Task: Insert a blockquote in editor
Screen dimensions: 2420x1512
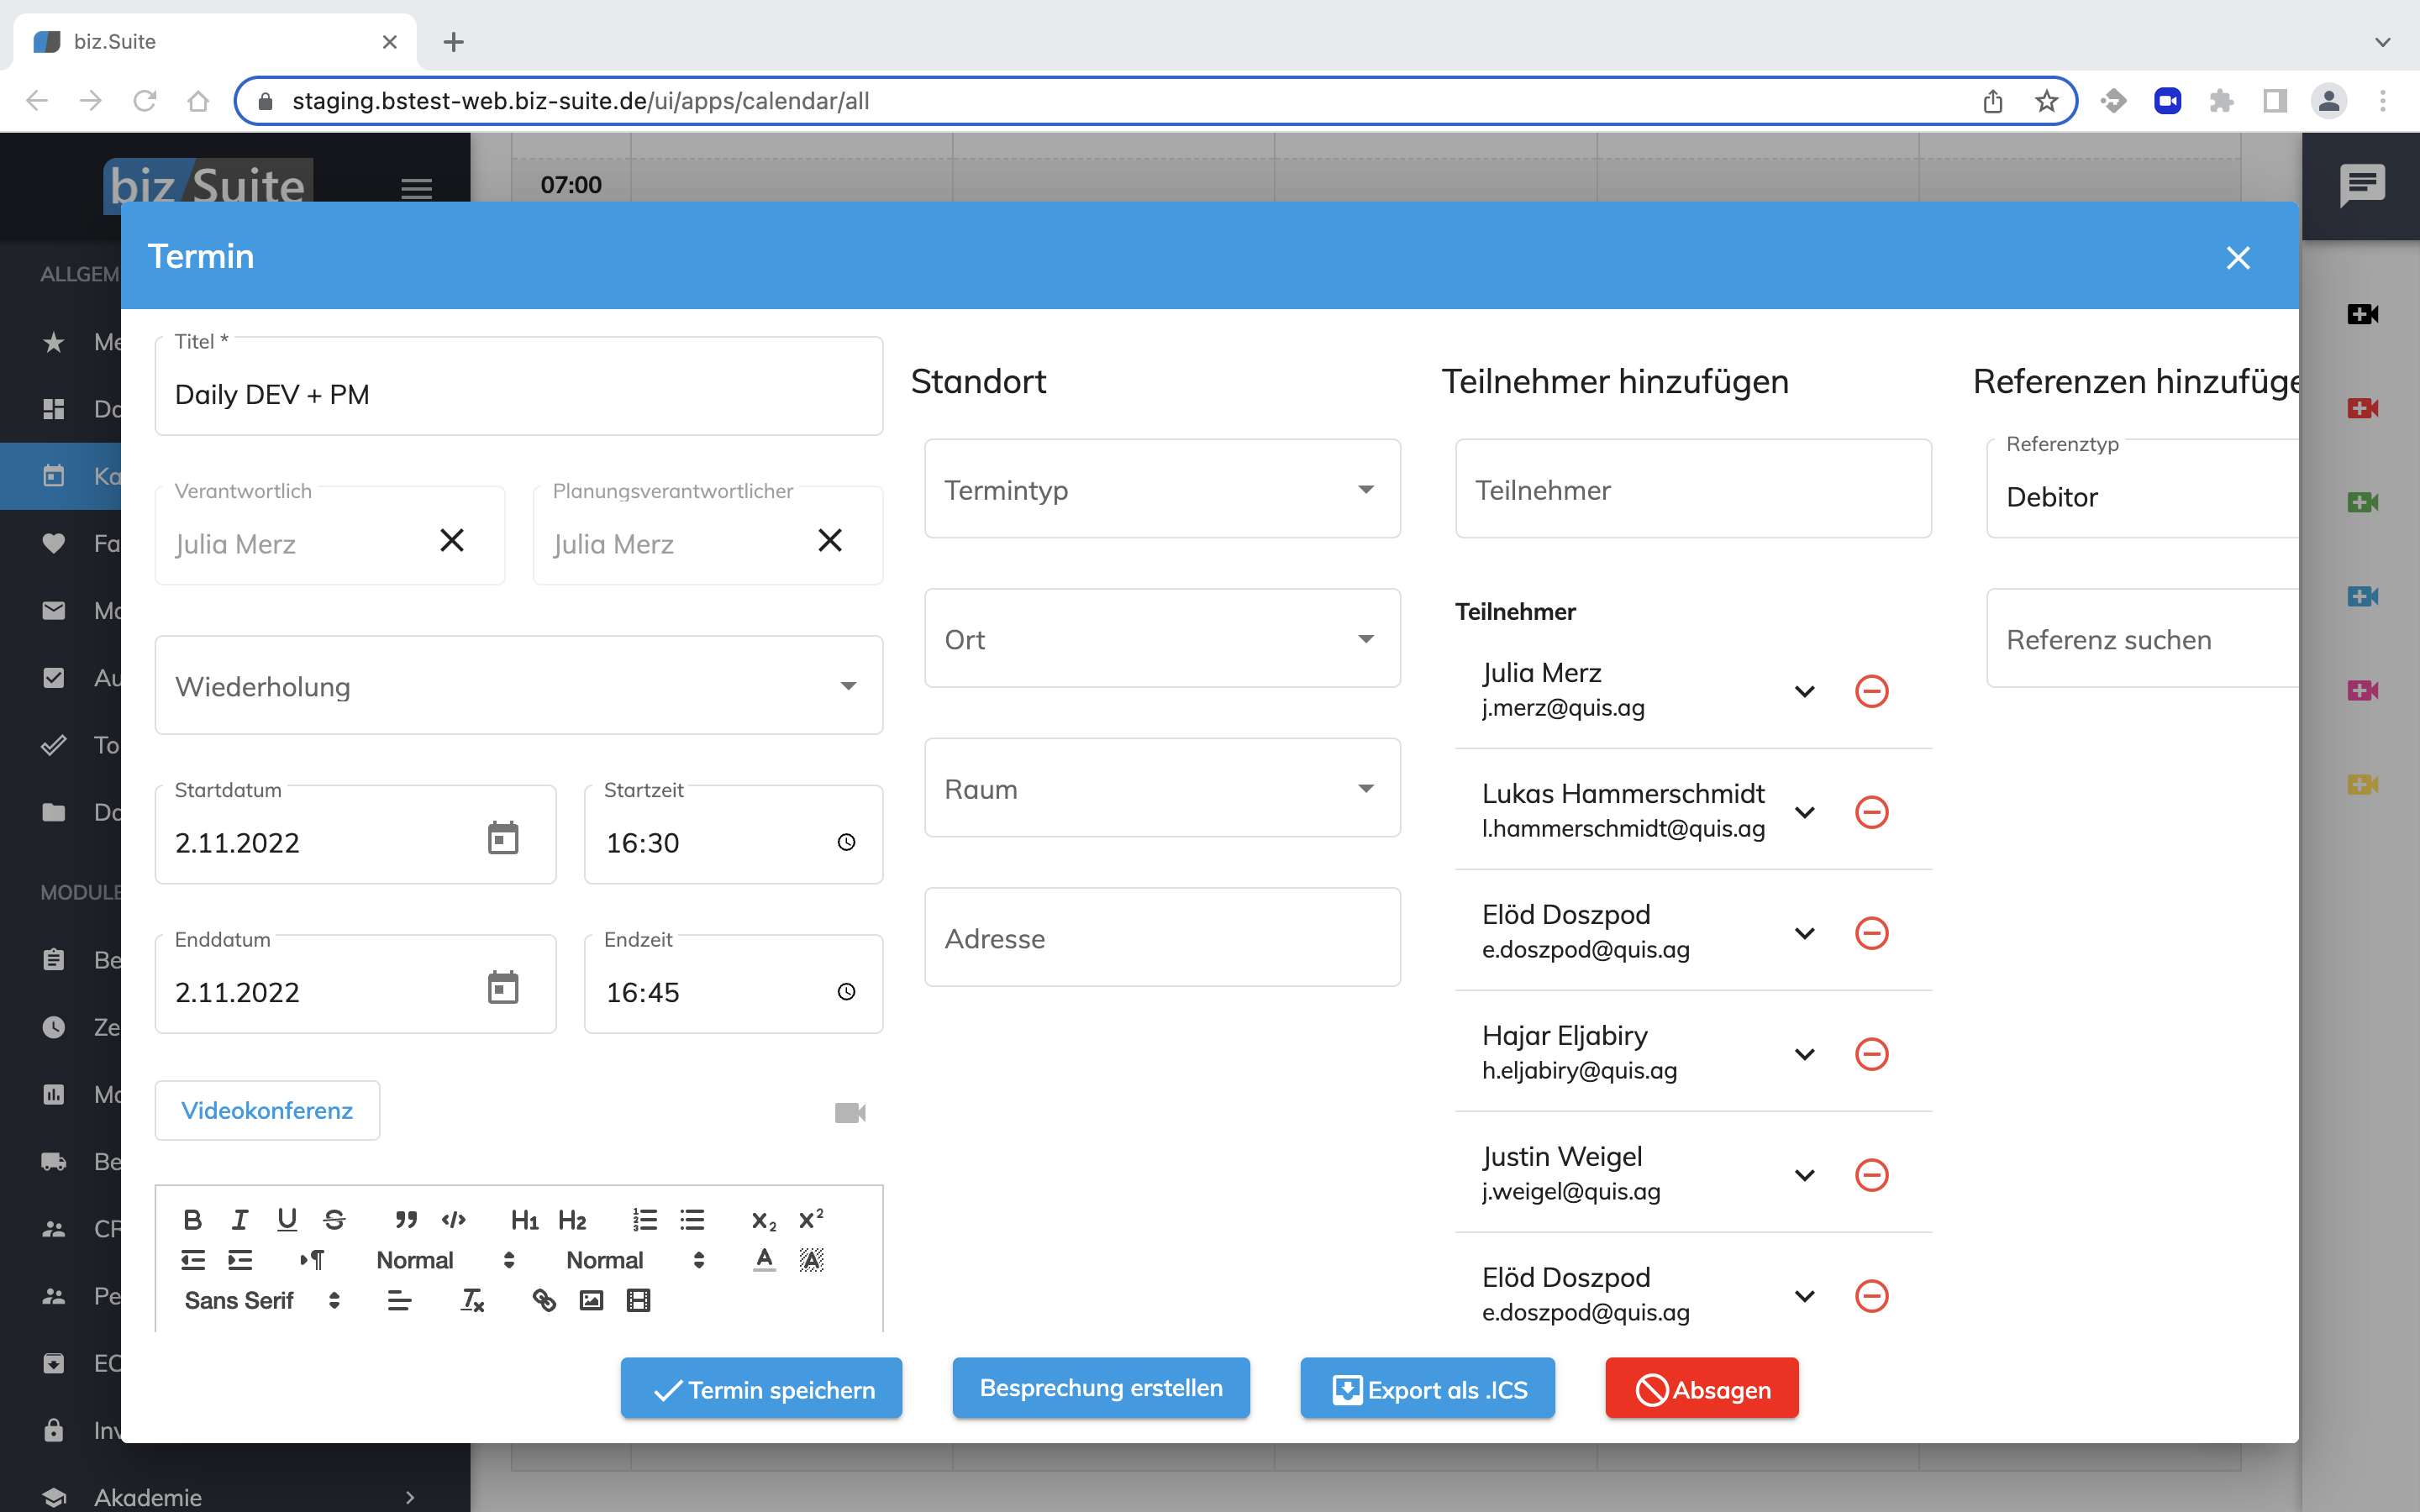Action: coord(405,1219)
